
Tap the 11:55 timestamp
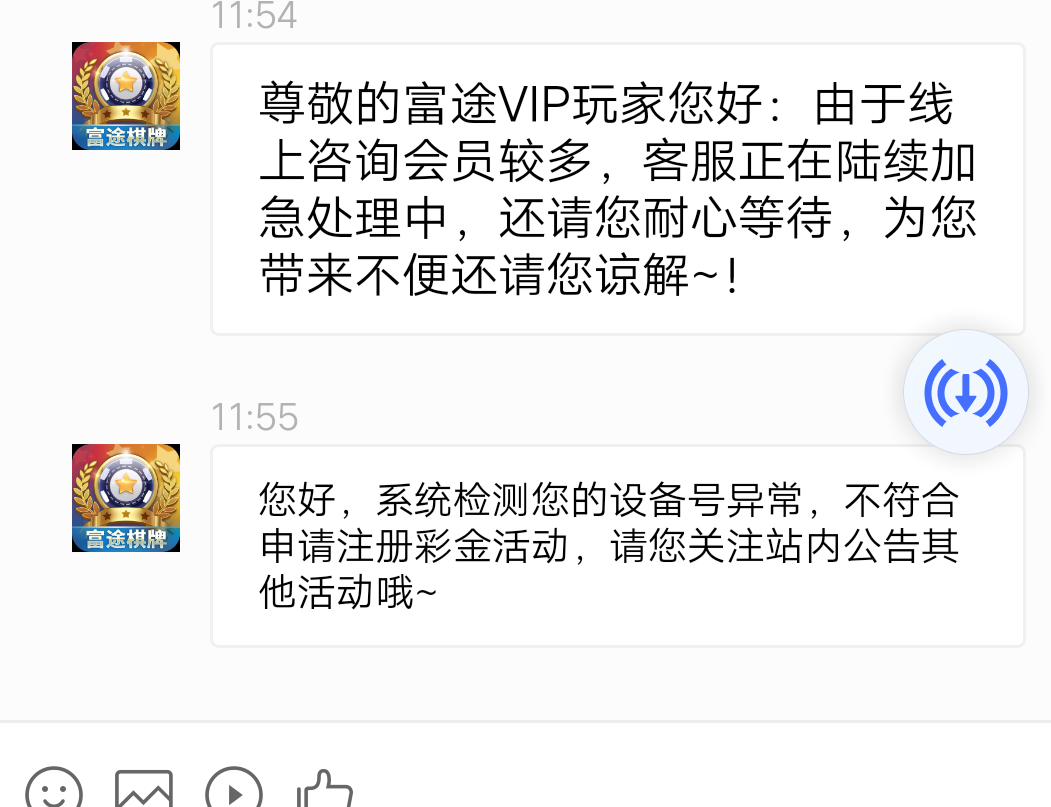point(255,417)
